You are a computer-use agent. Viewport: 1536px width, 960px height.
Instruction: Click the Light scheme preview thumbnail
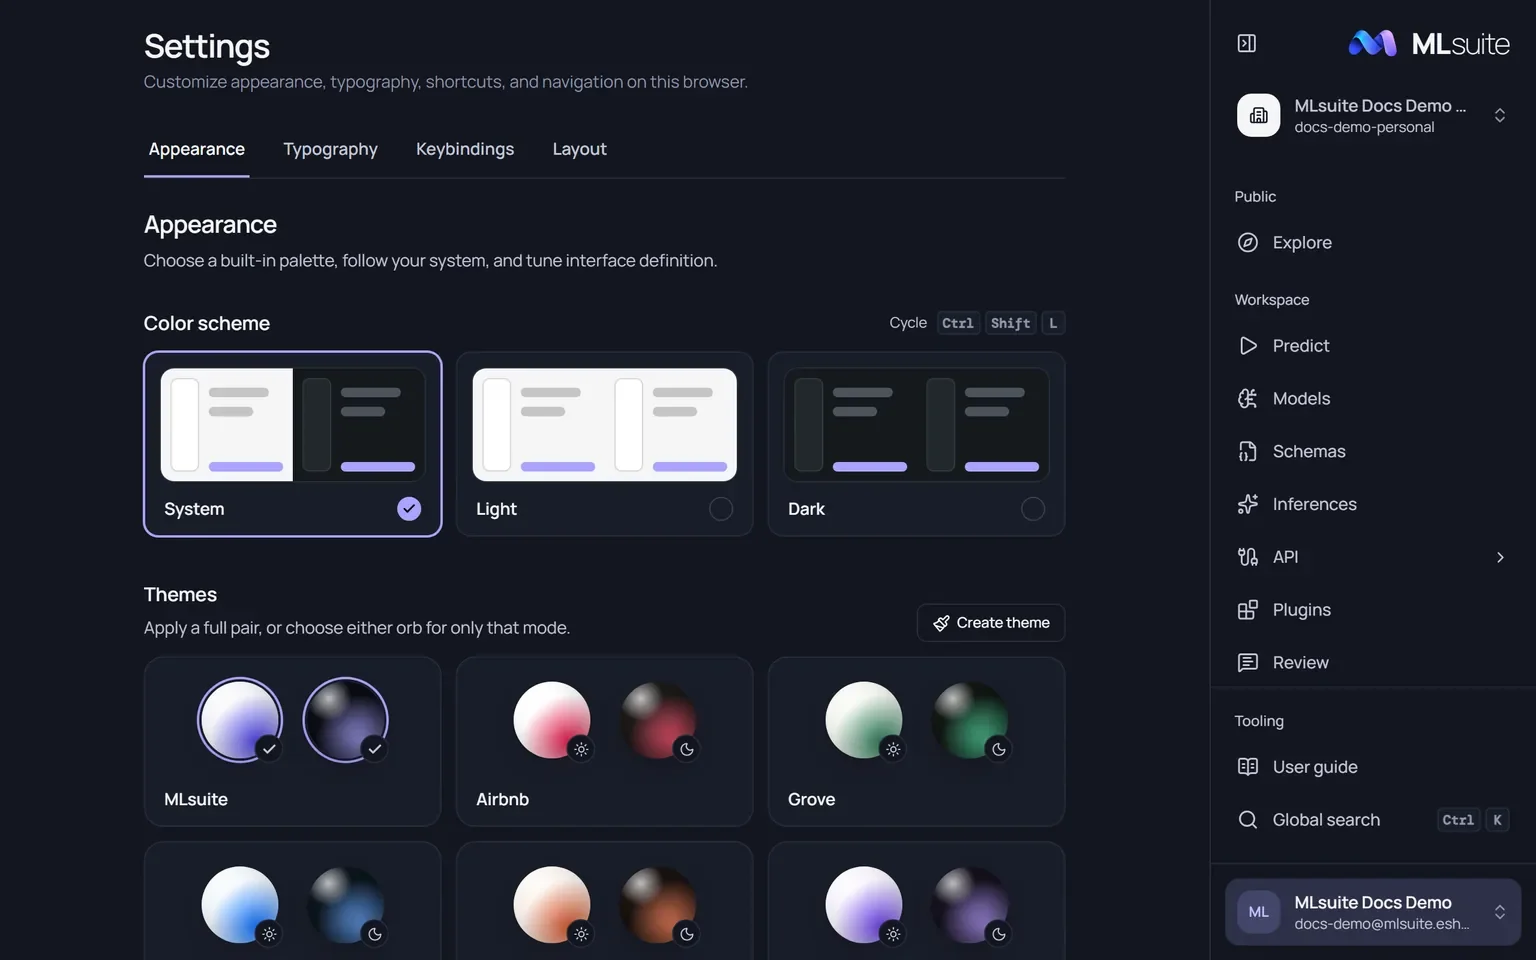pos(605,425)
